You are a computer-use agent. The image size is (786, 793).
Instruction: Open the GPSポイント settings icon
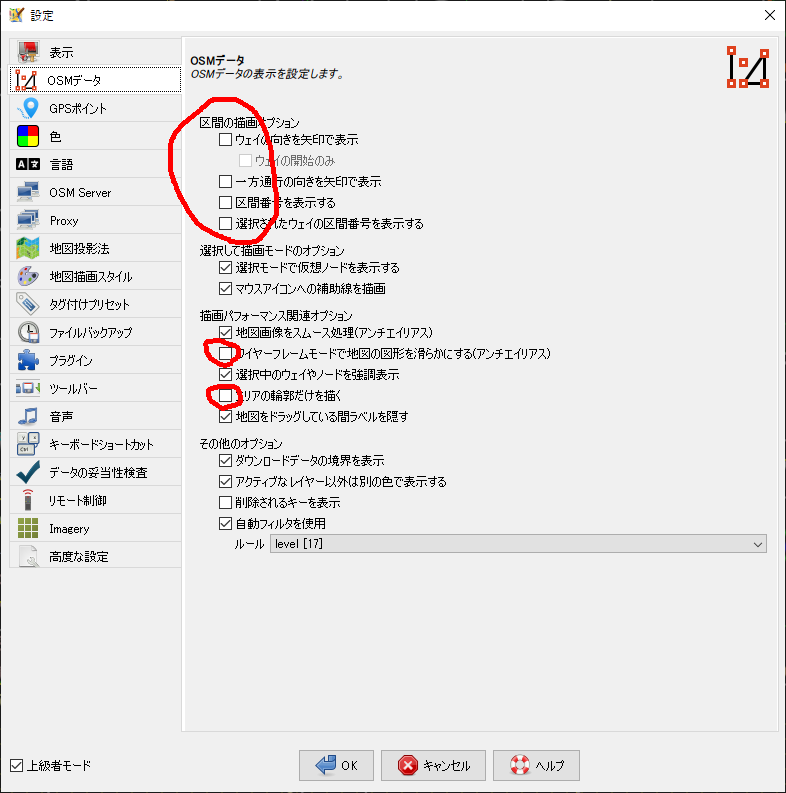pos(28,108)
